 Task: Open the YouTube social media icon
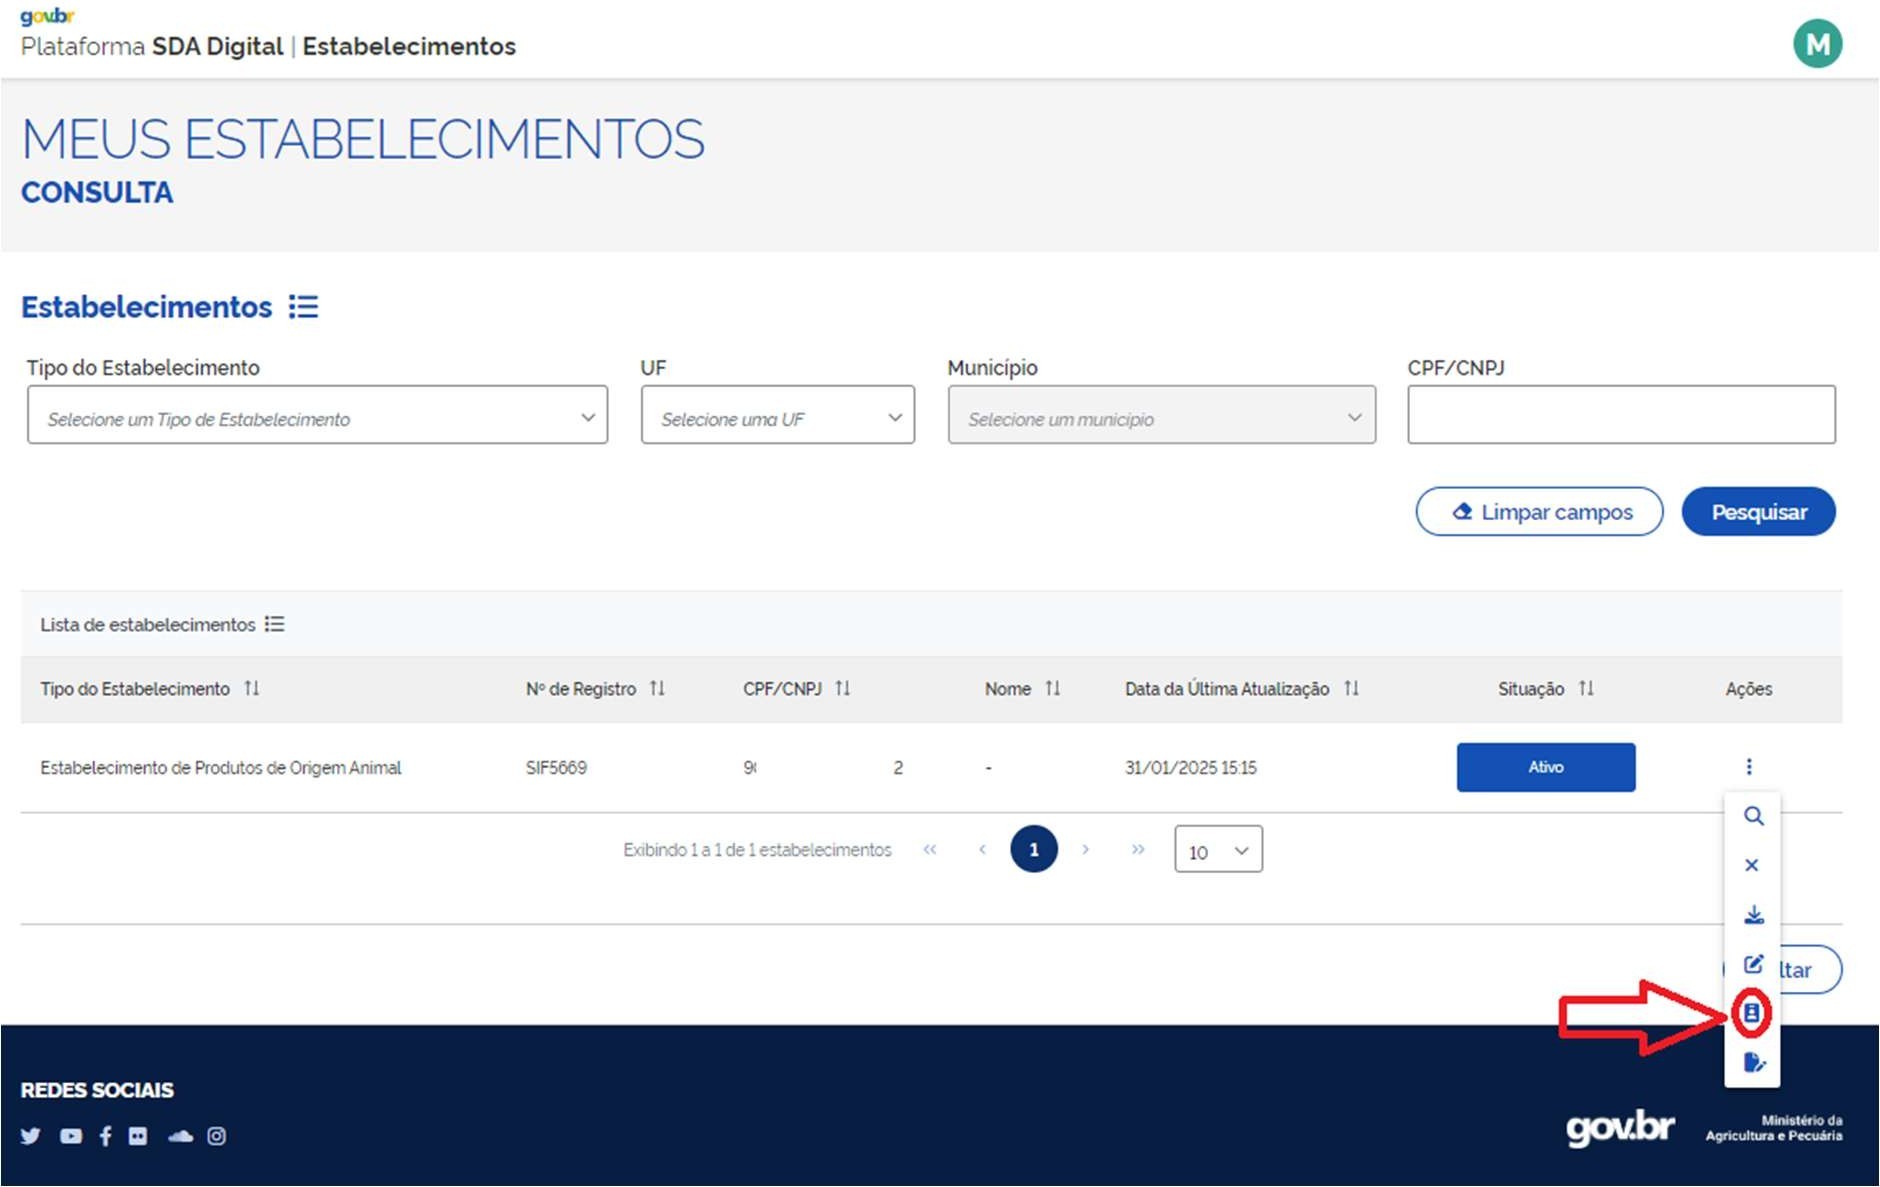(70, 1136)
